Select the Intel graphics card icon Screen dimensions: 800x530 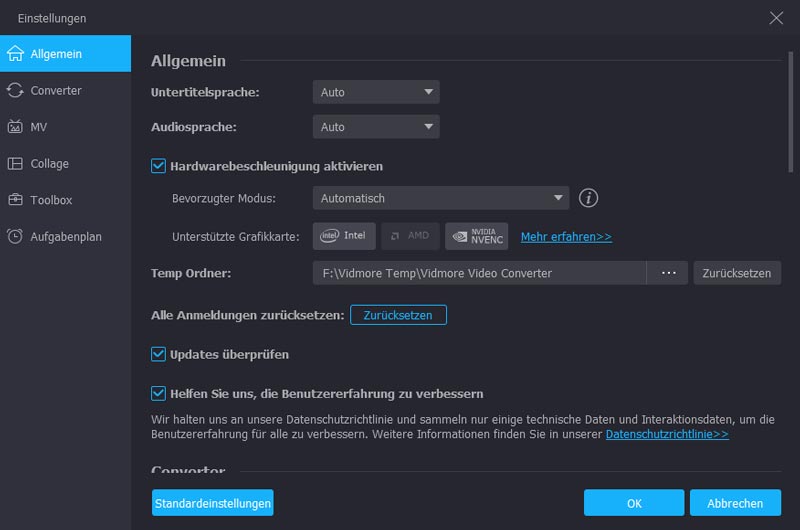[341, 236]
